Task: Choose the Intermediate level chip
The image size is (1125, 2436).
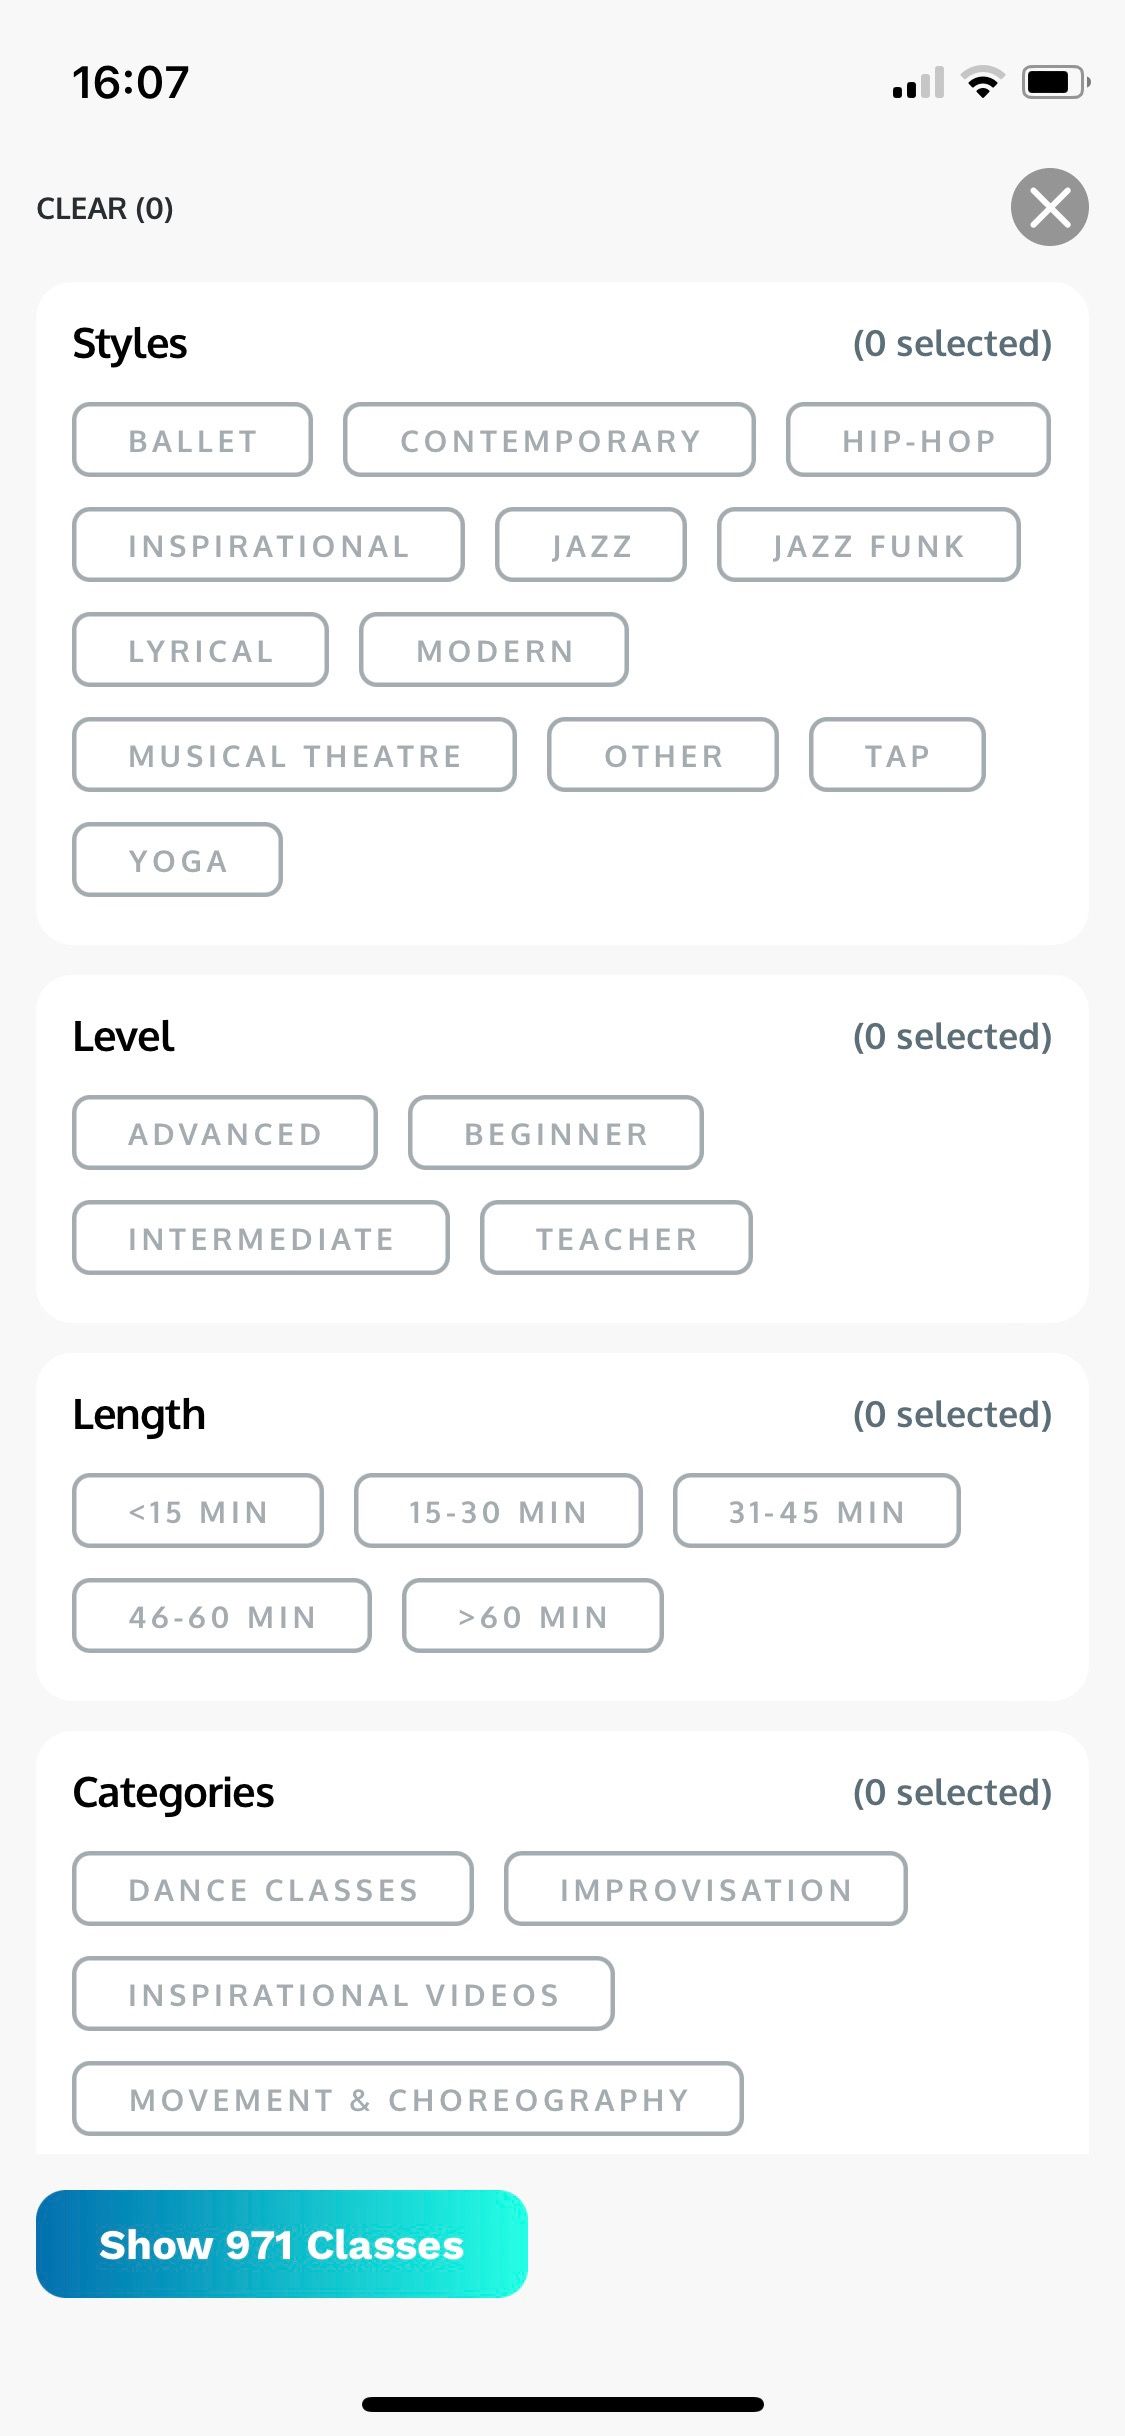Action: click(260, 1238)
